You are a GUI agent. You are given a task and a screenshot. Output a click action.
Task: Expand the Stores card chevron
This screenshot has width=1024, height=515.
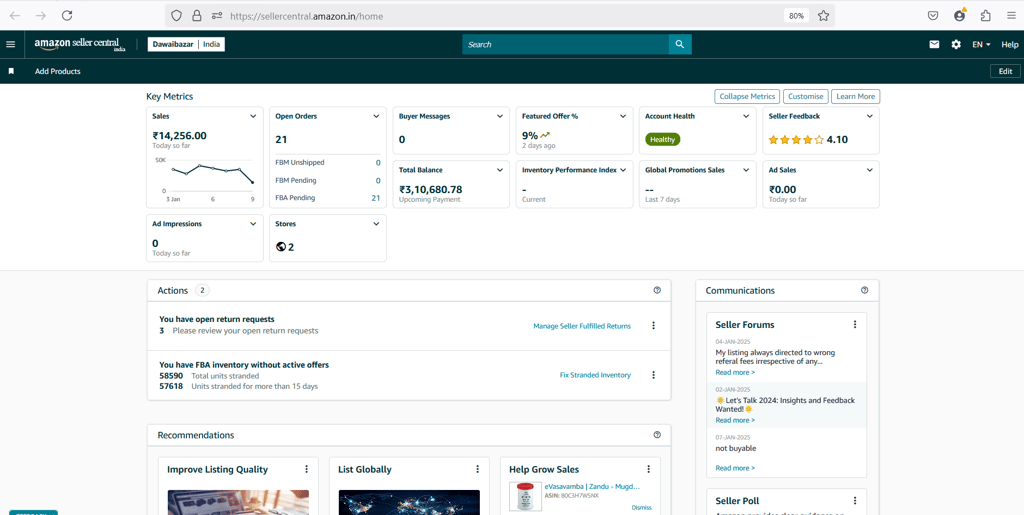pos(376,224)
